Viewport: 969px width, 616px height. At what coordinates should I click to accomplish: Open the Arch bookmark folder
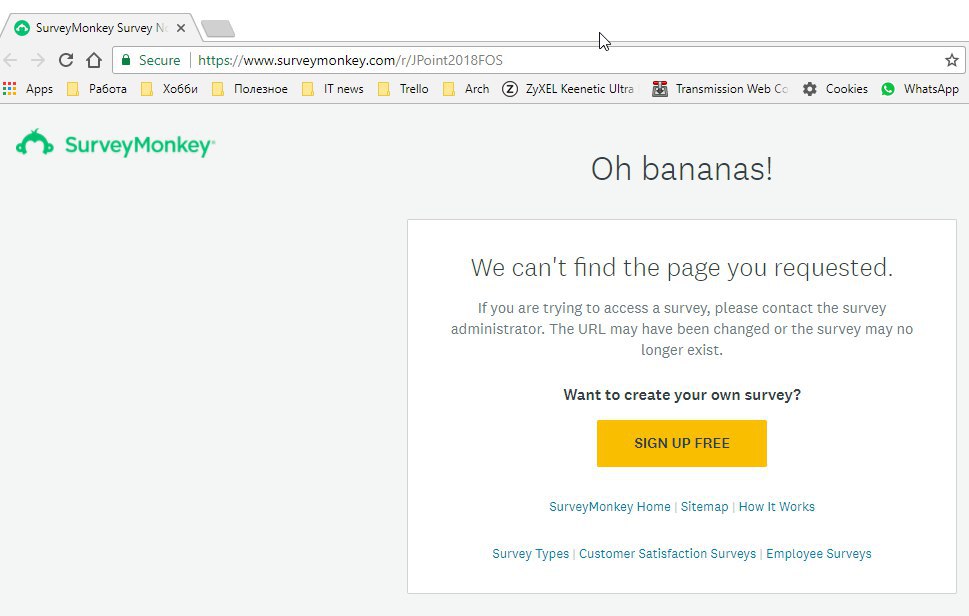(x=466, y=89)
